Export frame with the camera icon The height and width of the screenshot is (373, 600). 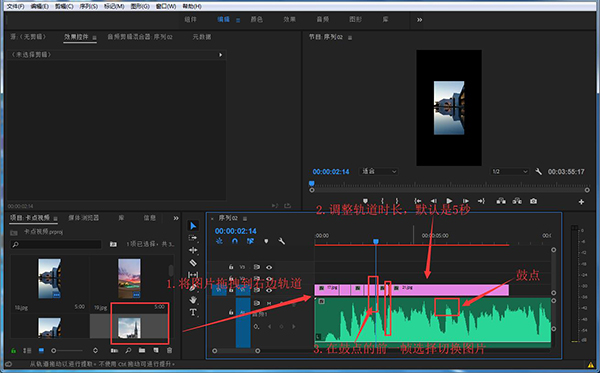[x=533, y=201]
